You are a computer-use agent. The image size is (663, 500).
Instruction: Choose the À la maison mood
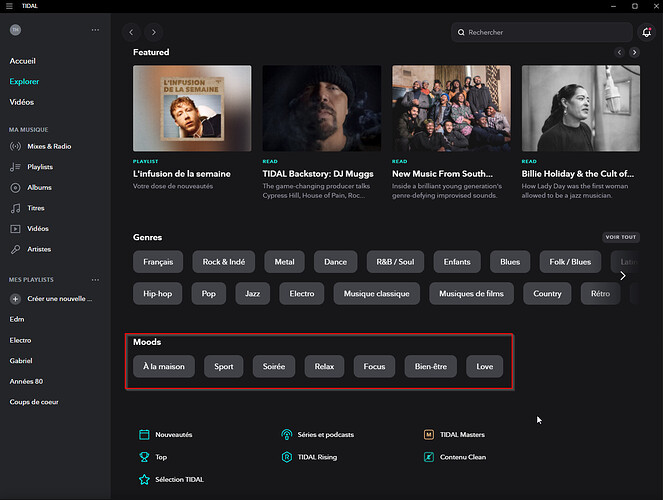tap(164, 366)
